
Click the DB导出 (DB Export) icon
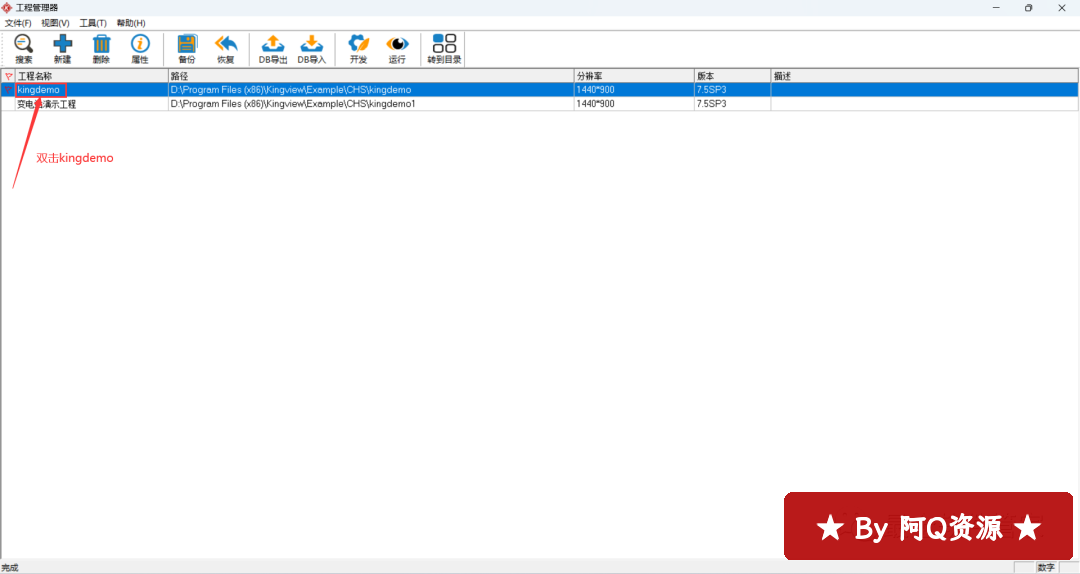[x=273, y=47]
